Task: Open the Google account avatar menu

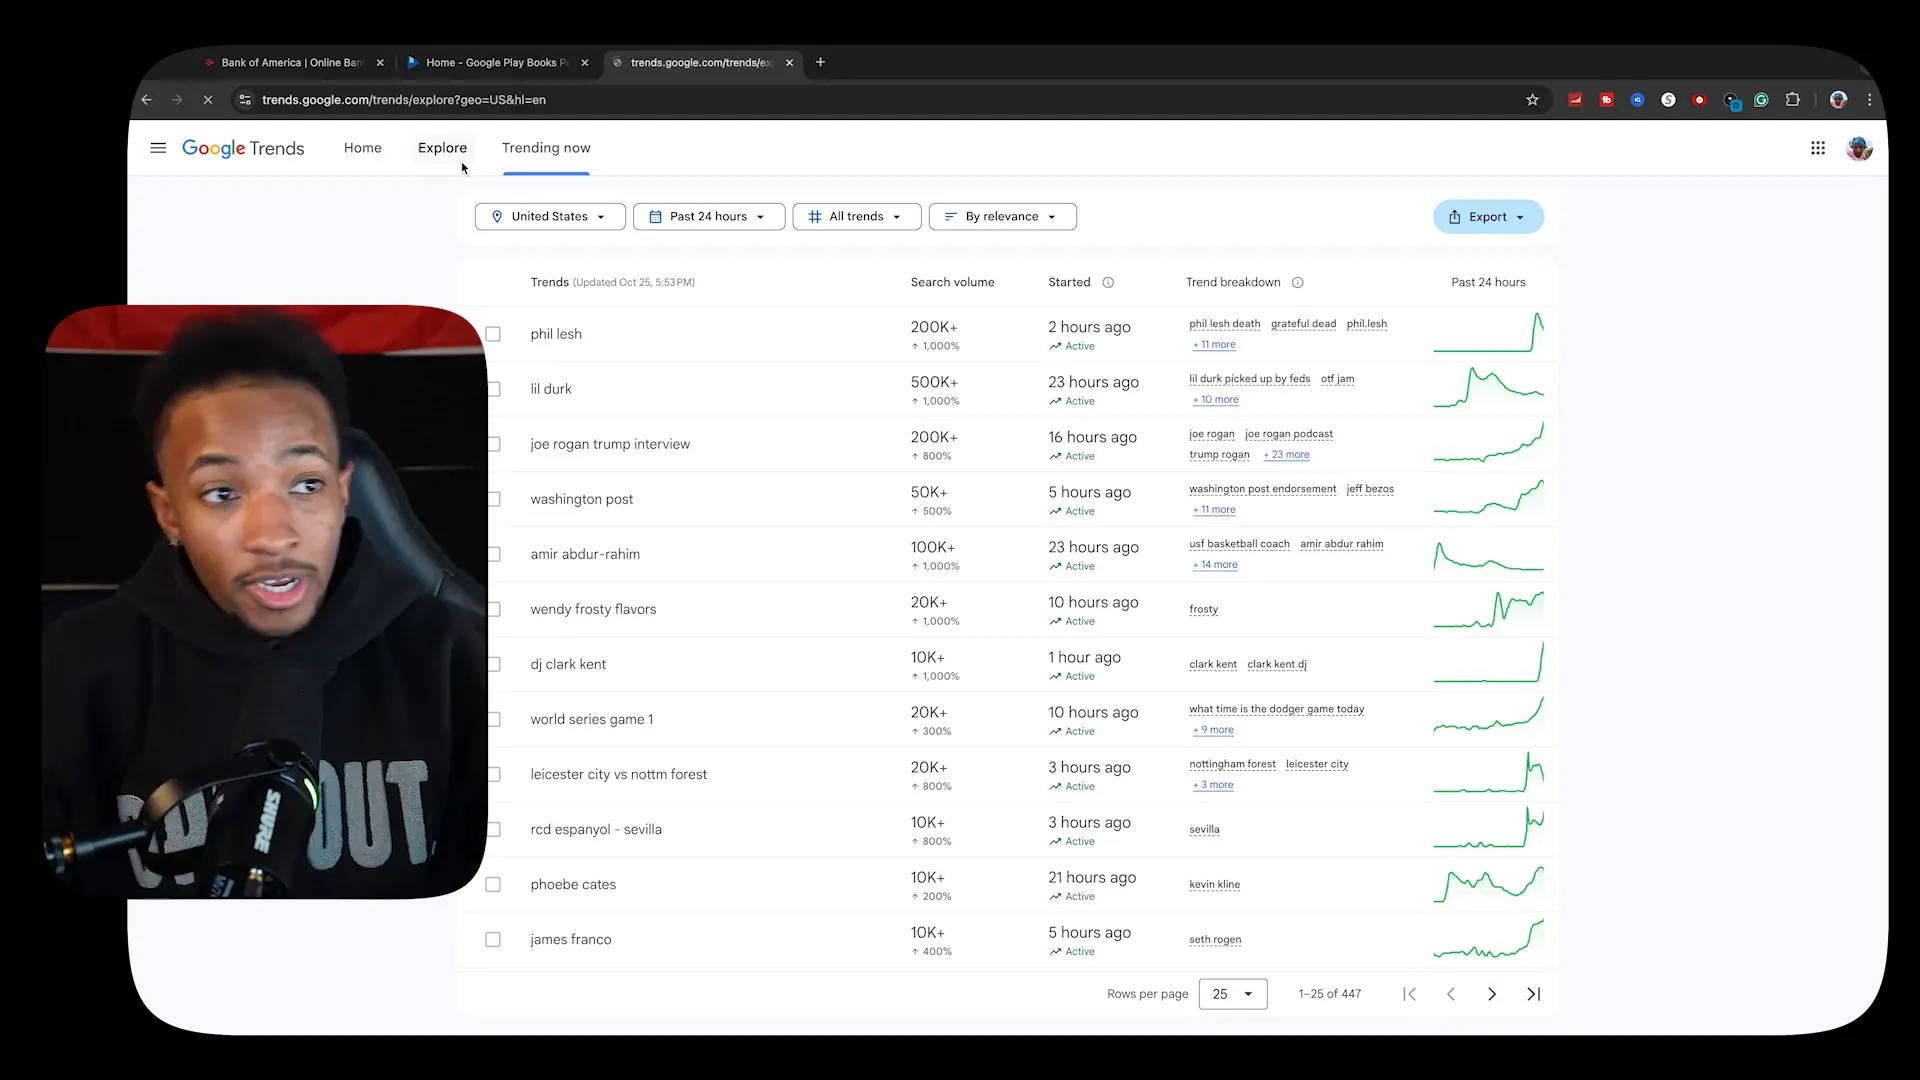Action: click(x=1859, y=148)
